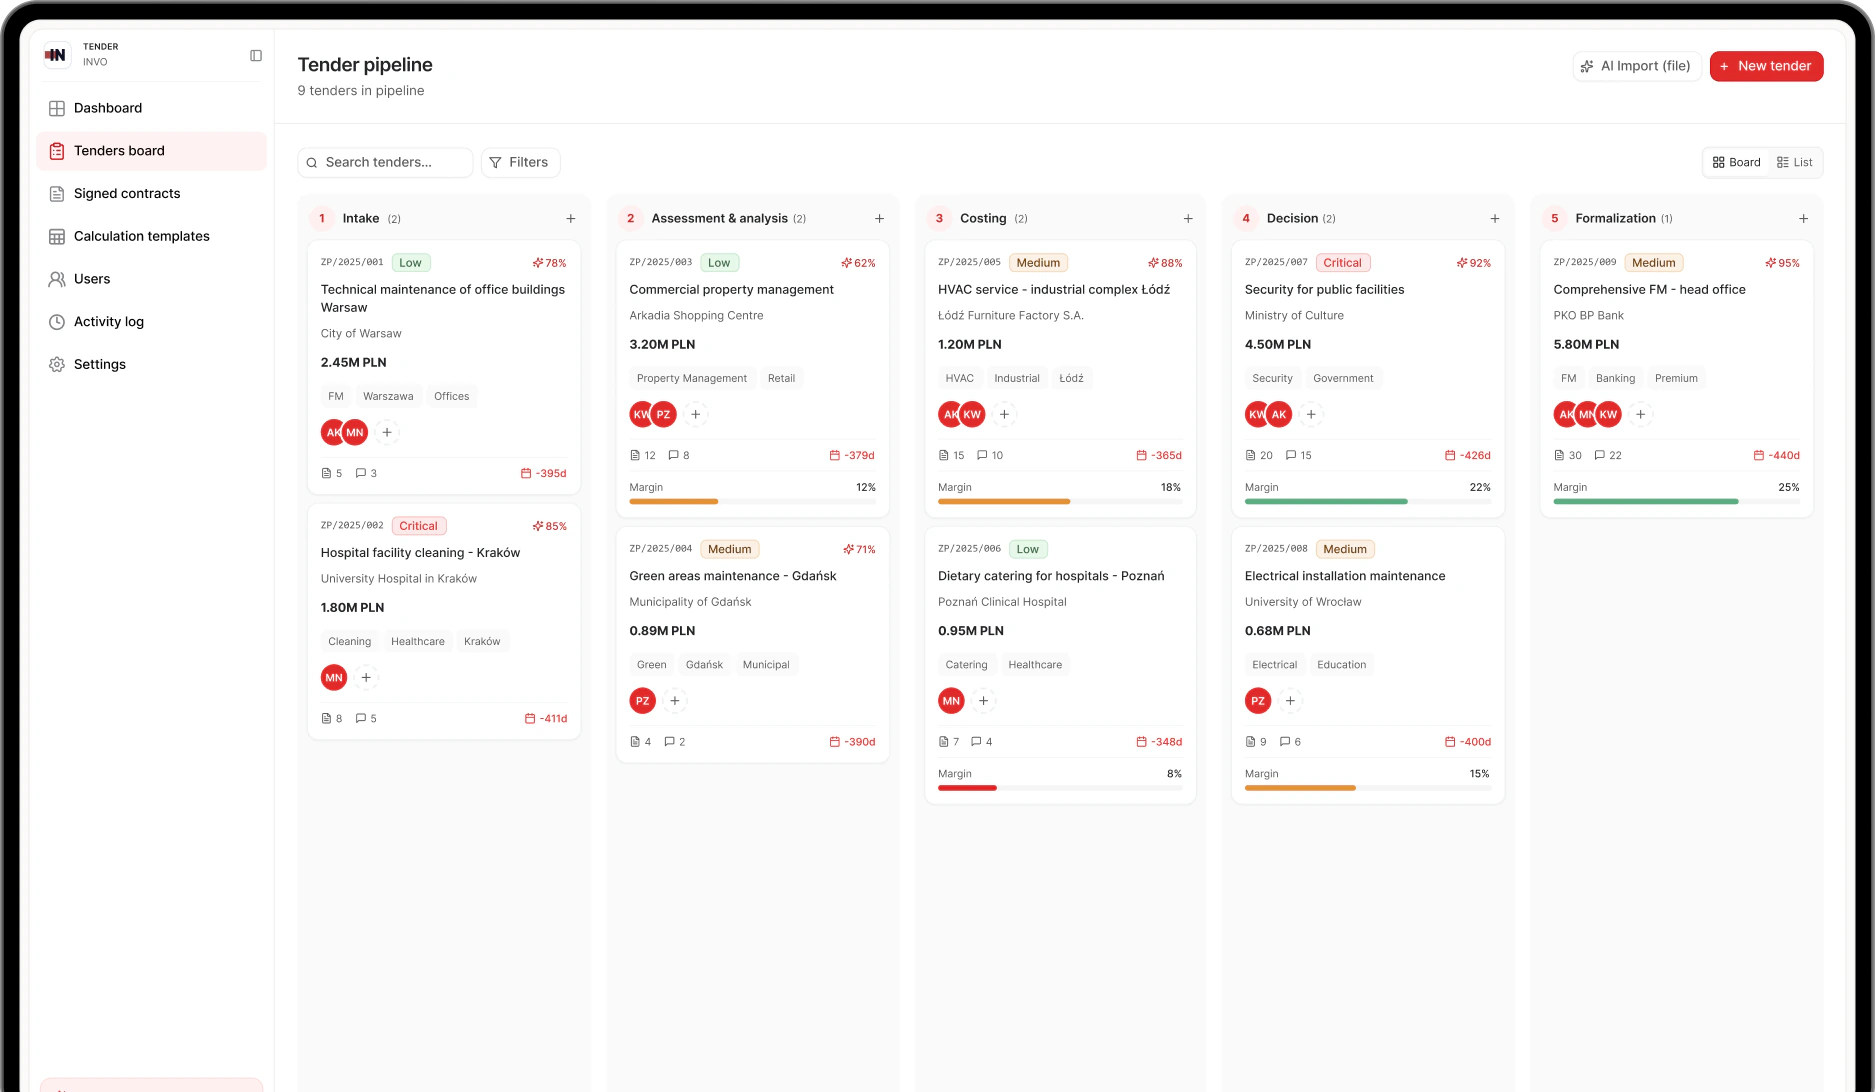Open comments on Comprehensive FM card
The height and width of the screenshot is (1092, 1875).
pyautogui.click(x=1608, y=456)
